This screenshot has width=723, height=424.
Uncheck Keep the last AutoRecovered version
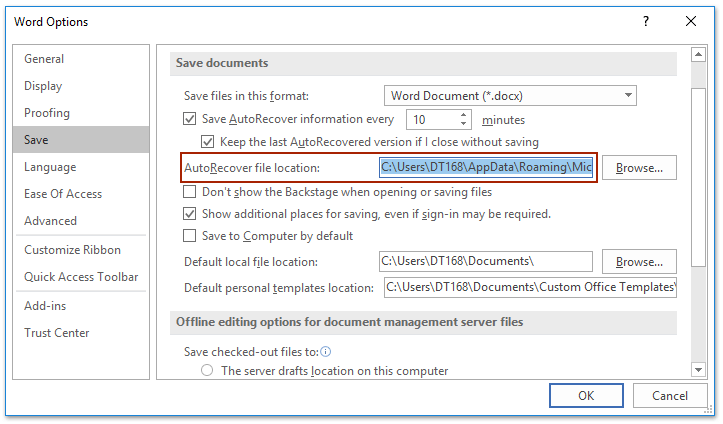(x=208, y=142)
